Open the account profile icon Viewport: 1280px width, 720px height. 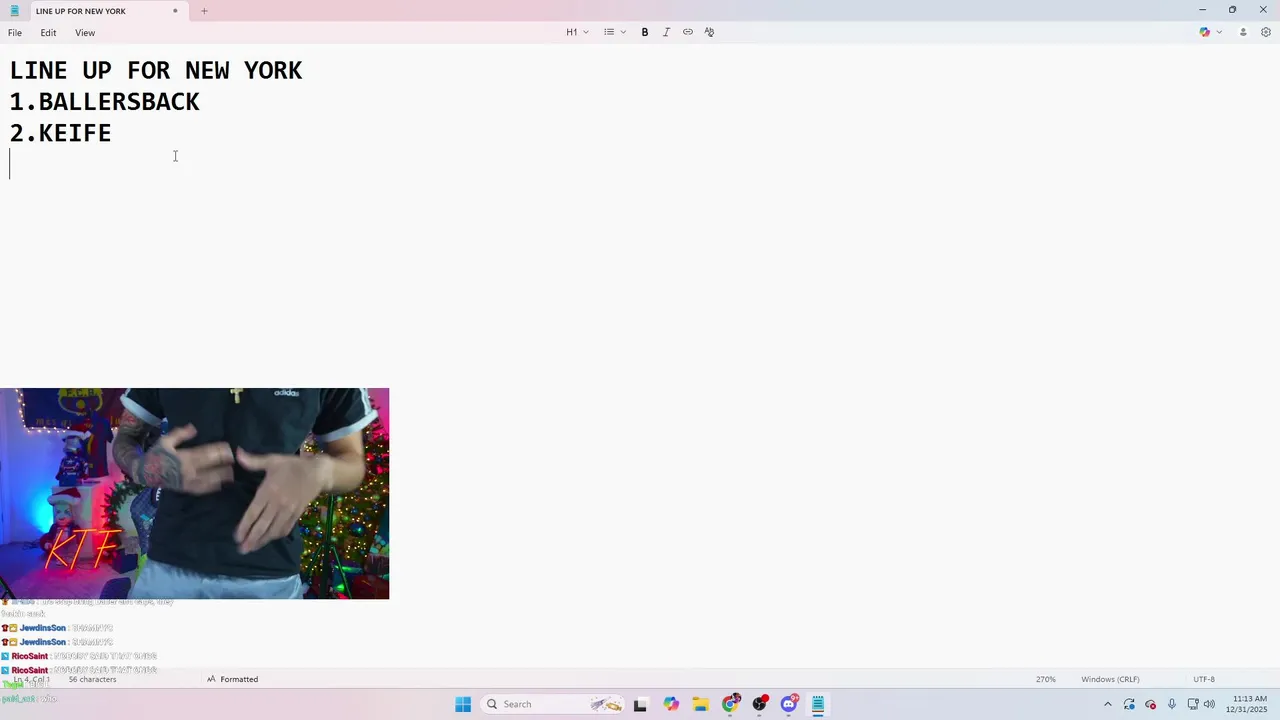[1243, 32]
